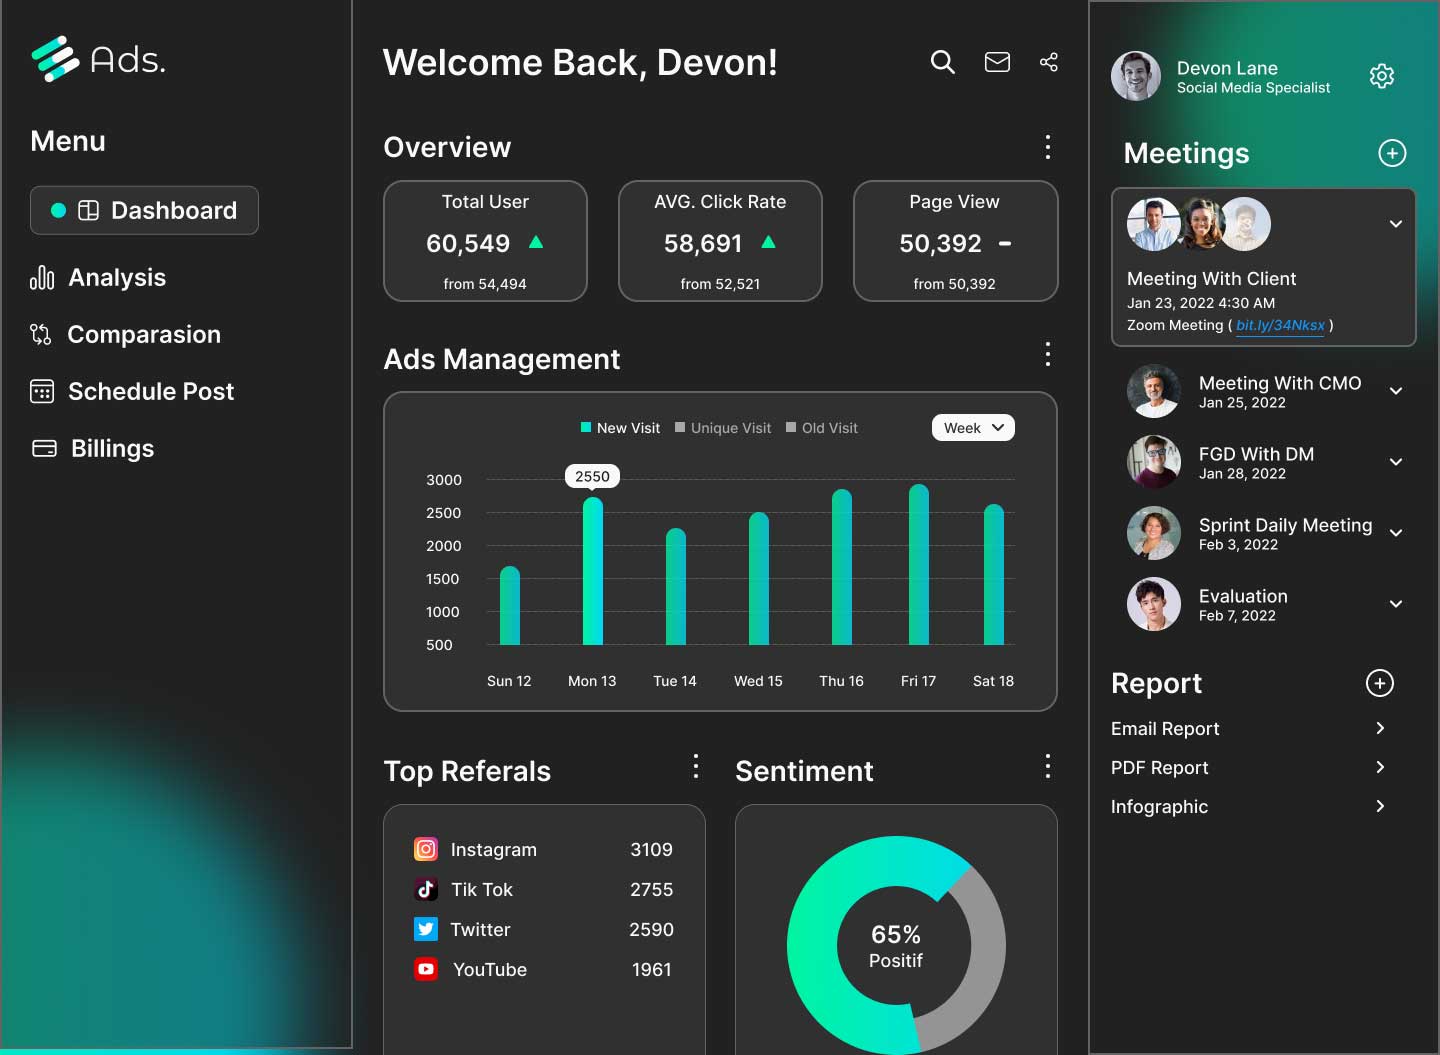Open the Page View card
1440x1055 pixels.
point(955,241)
